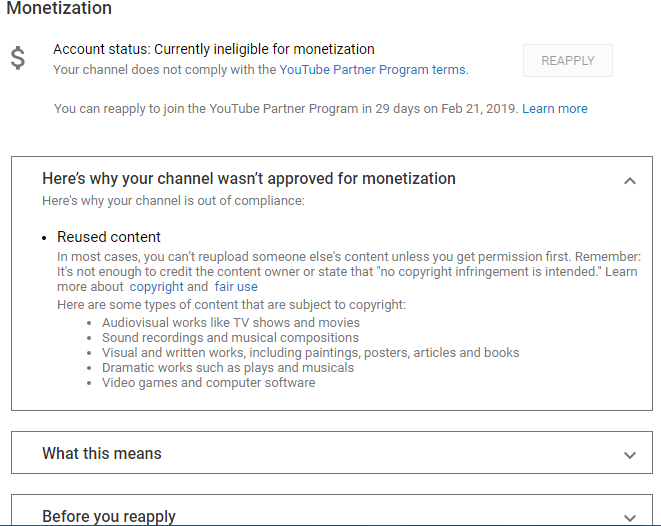Expand the "Before you reapply" chevron arrow
Screen dimensions: 661x526
(629, 518)
